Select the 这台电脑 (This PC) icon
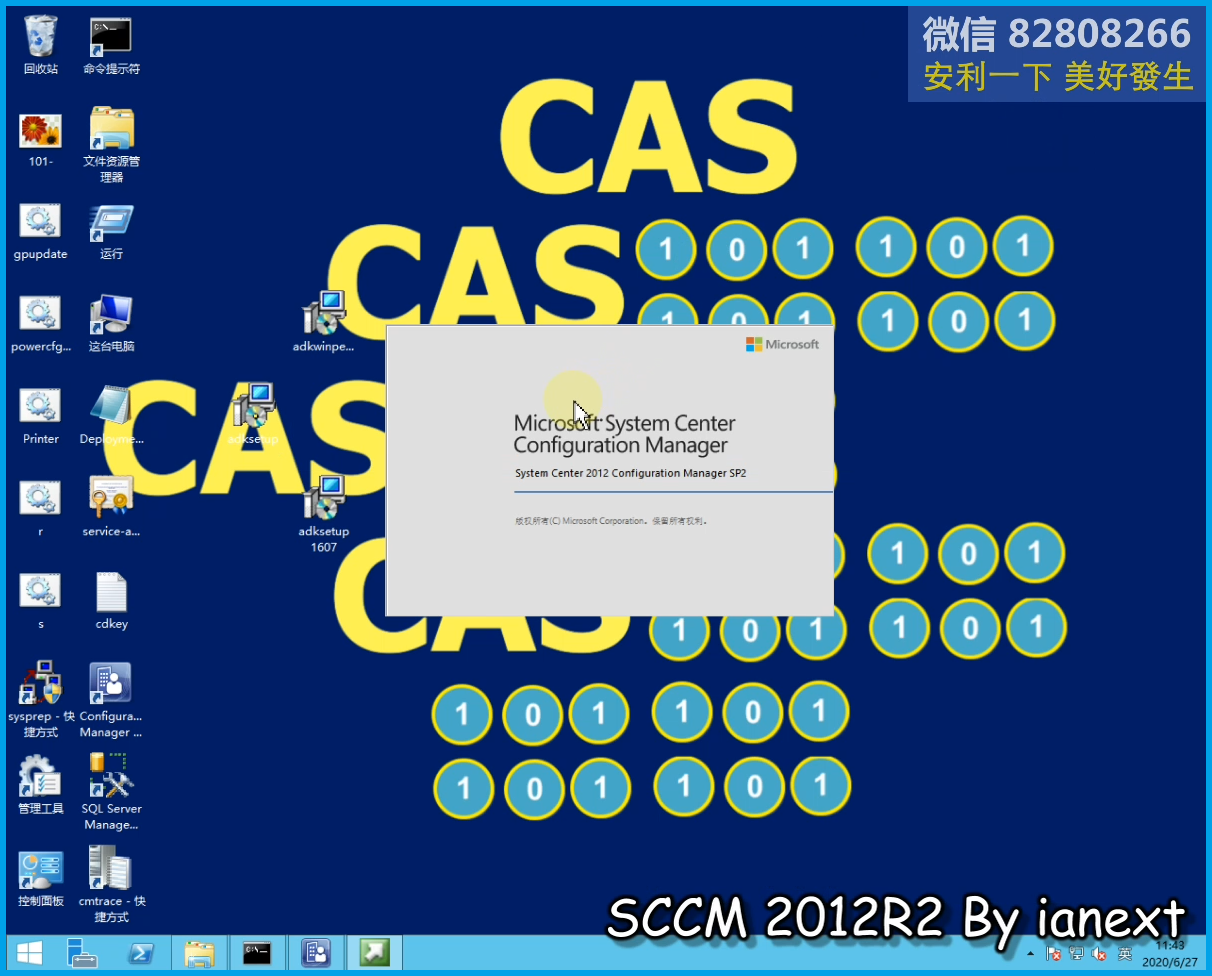This screenshot has width=1212, height=976. 111,324
